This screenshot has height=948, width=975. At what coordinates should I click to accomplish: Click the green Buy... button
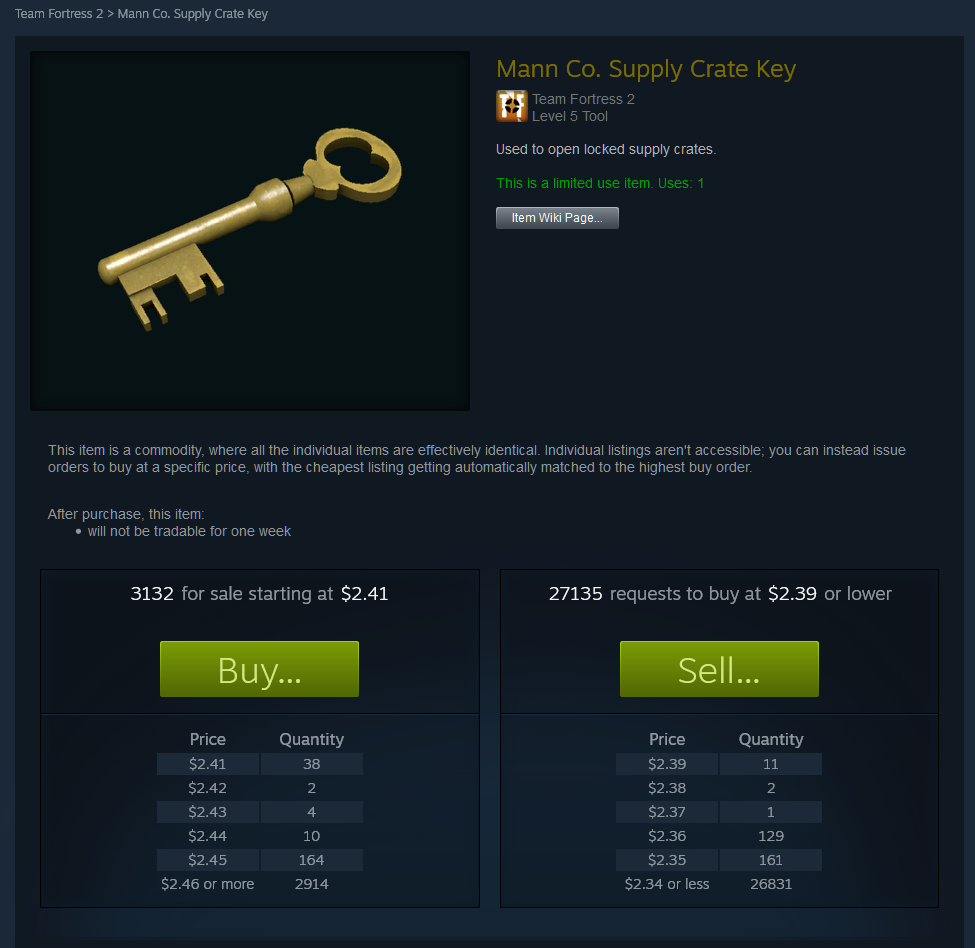(259, 669)
